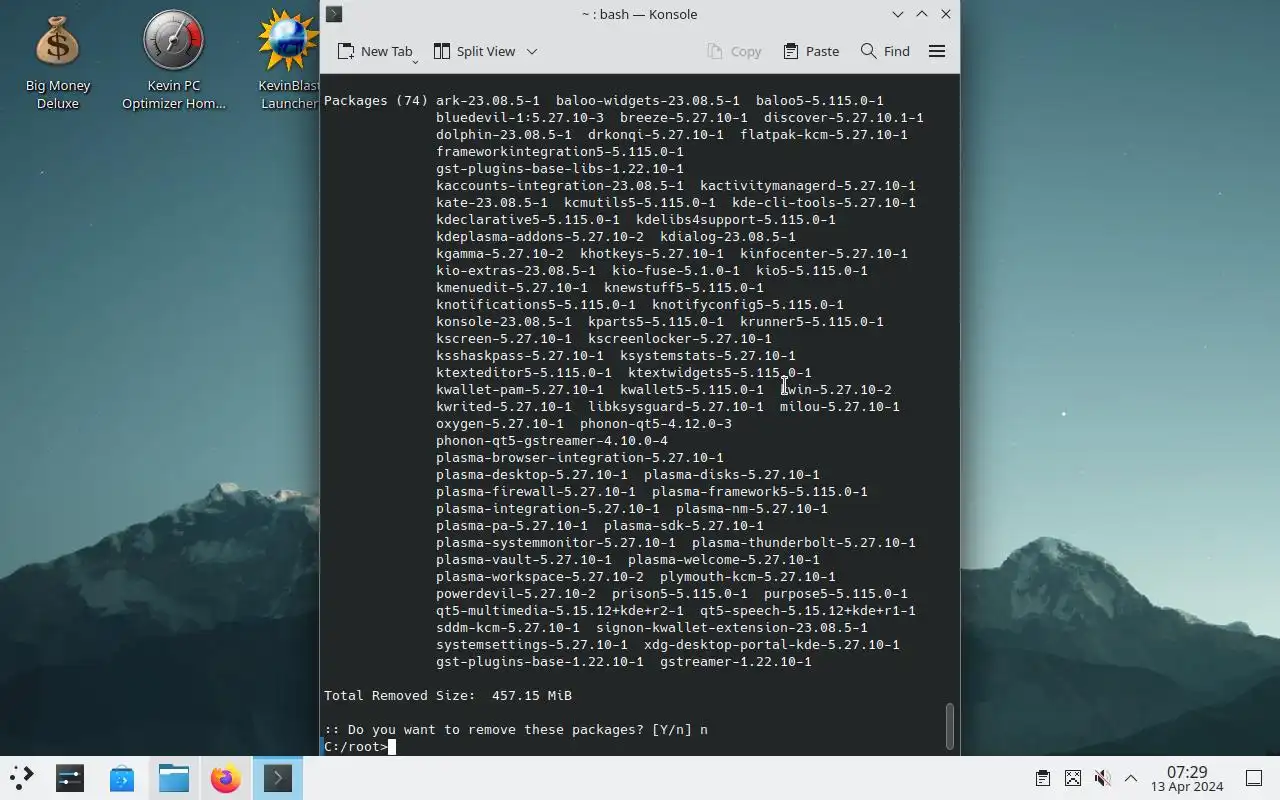Open a new Konsole tab
The height and width of the screenshot is (800, 1280).
(375, 51)
